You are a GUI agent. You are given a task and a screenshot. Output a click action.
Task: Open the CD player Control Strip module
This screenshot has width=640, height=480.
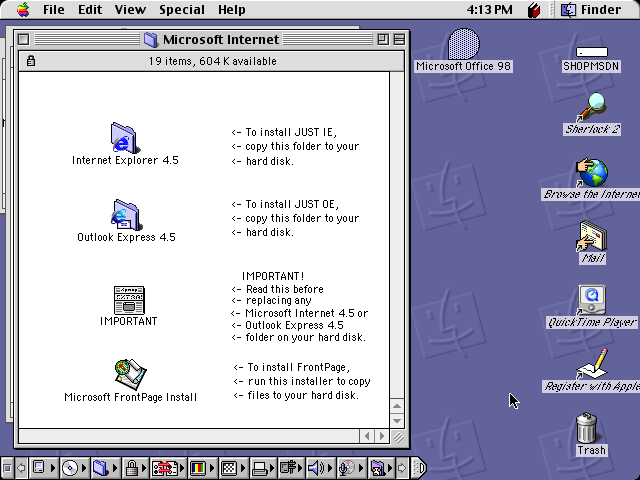pos(70,467)
